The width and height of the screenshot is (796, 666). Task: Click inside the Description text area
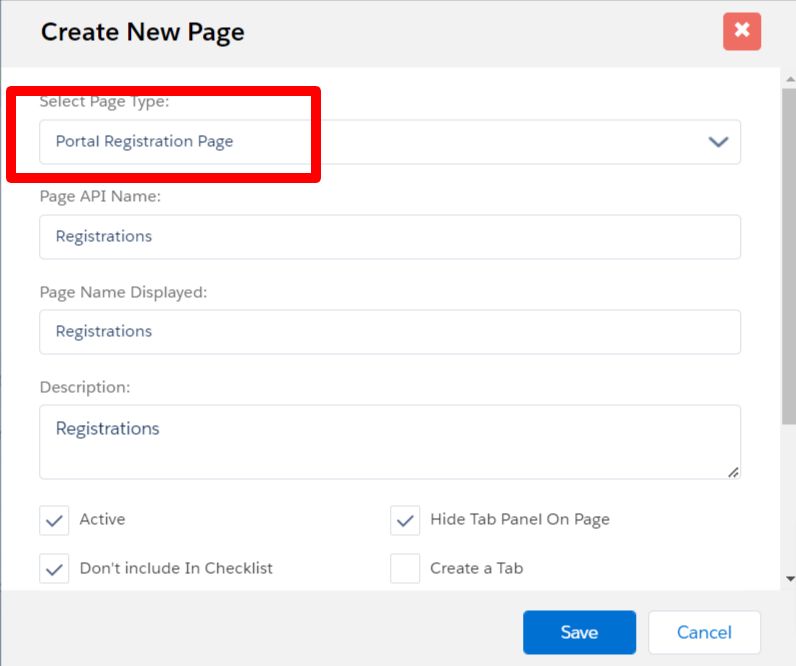pos(390,442)
